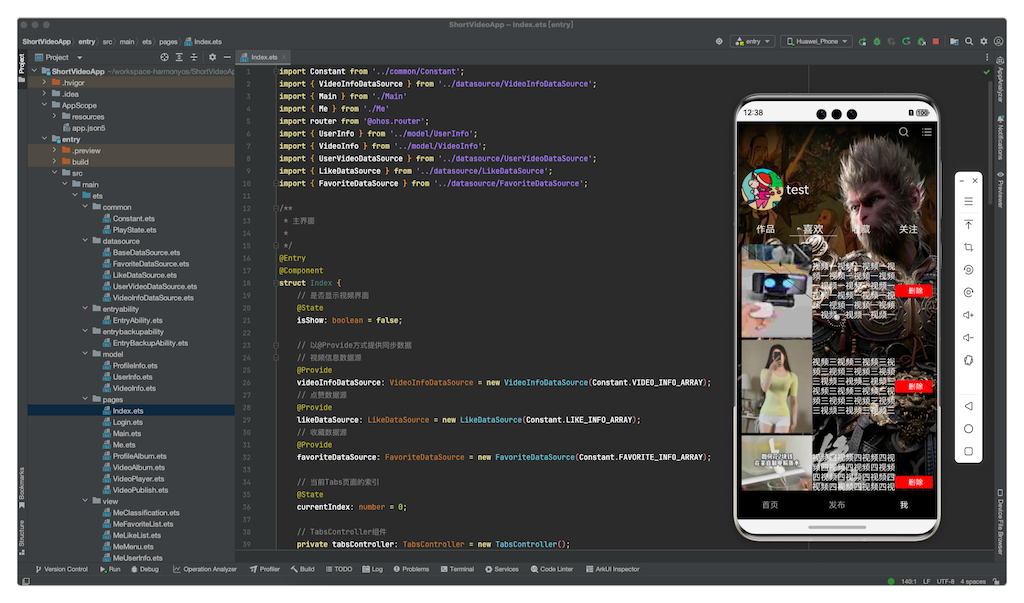The height and width of the screenshot is (603, 1024).
Task: Open the Project view selector dropdown
Action: (59, 57)
